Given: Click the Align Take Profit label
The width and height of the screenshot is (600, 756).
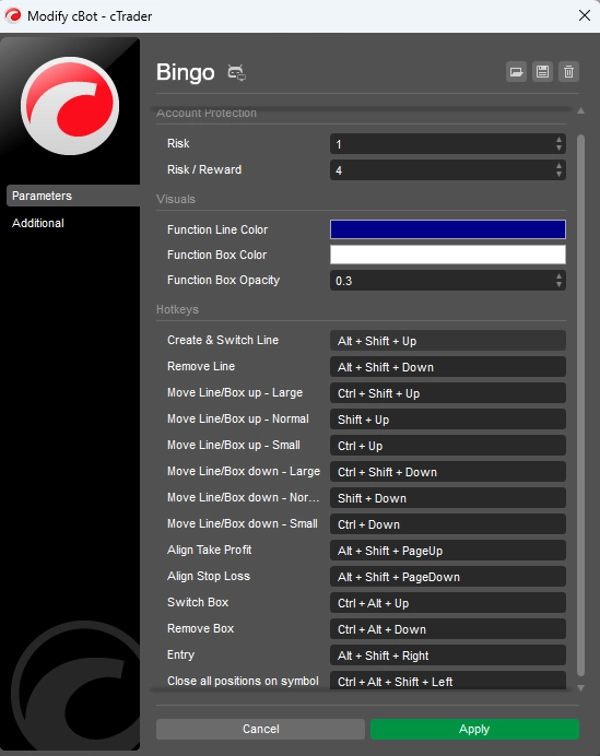Looking at the screenshot, I should pyautogui.click(x=209, y=550).
